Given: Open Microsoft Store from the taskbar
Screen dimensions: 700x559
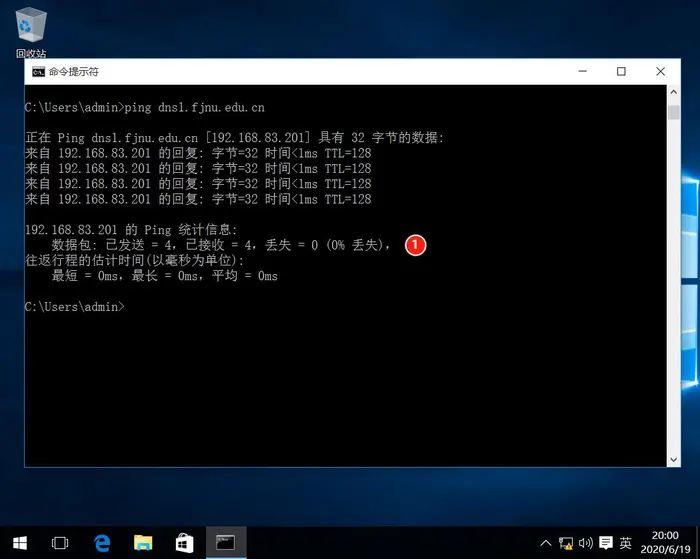Looking at the screenshot, I should (x=184, y=543).
